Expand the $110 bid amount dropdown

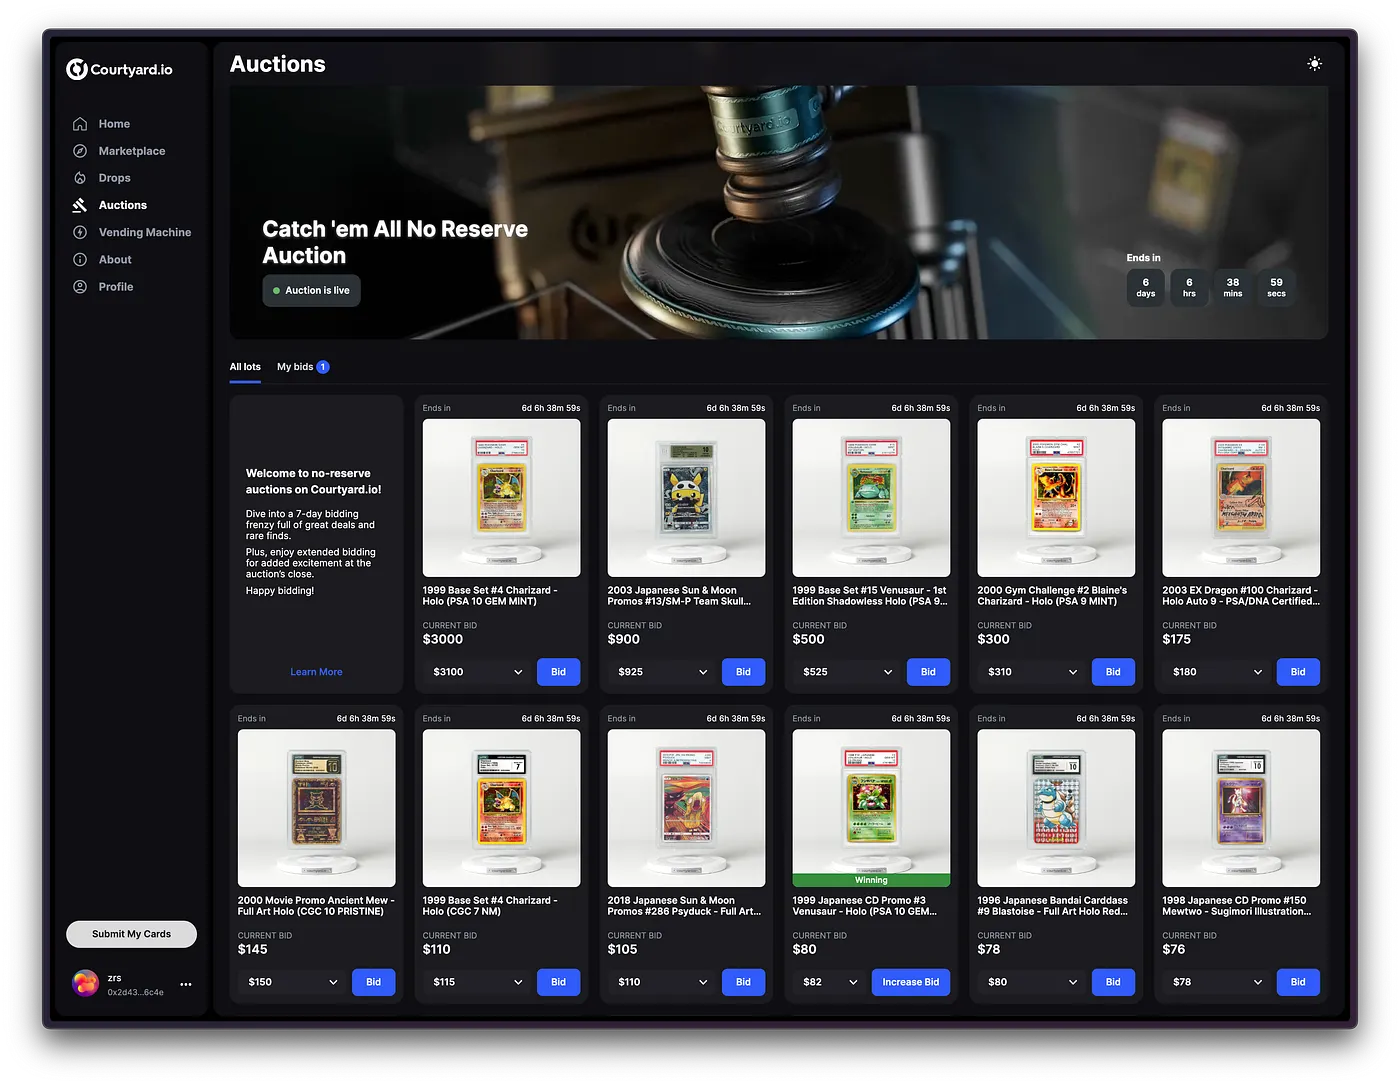pos(662,982)
